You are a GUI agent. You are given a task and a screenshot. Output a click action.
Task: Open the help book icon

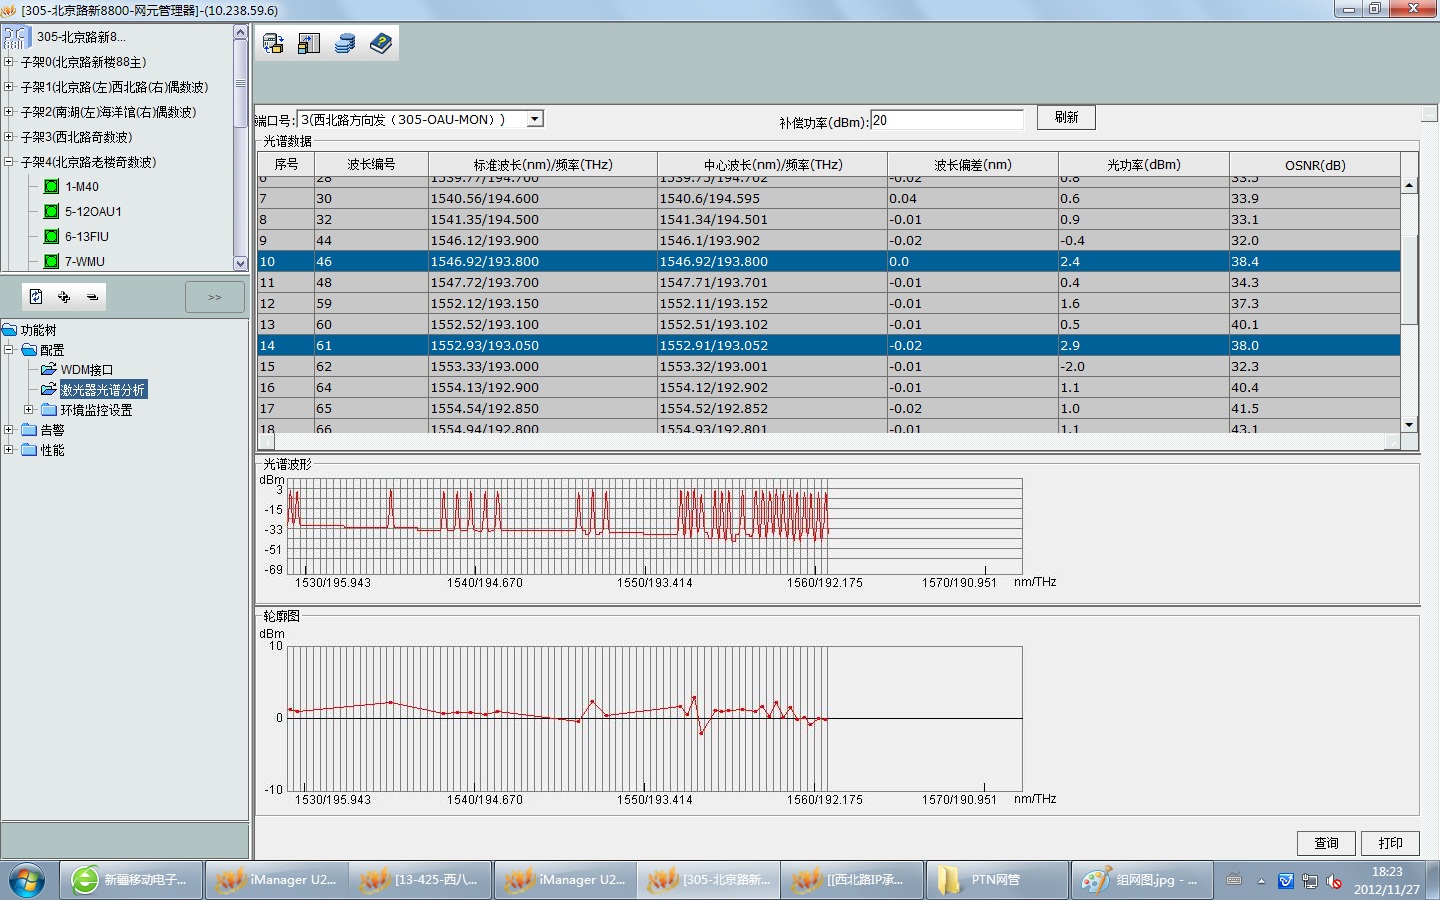coord(381,43)
